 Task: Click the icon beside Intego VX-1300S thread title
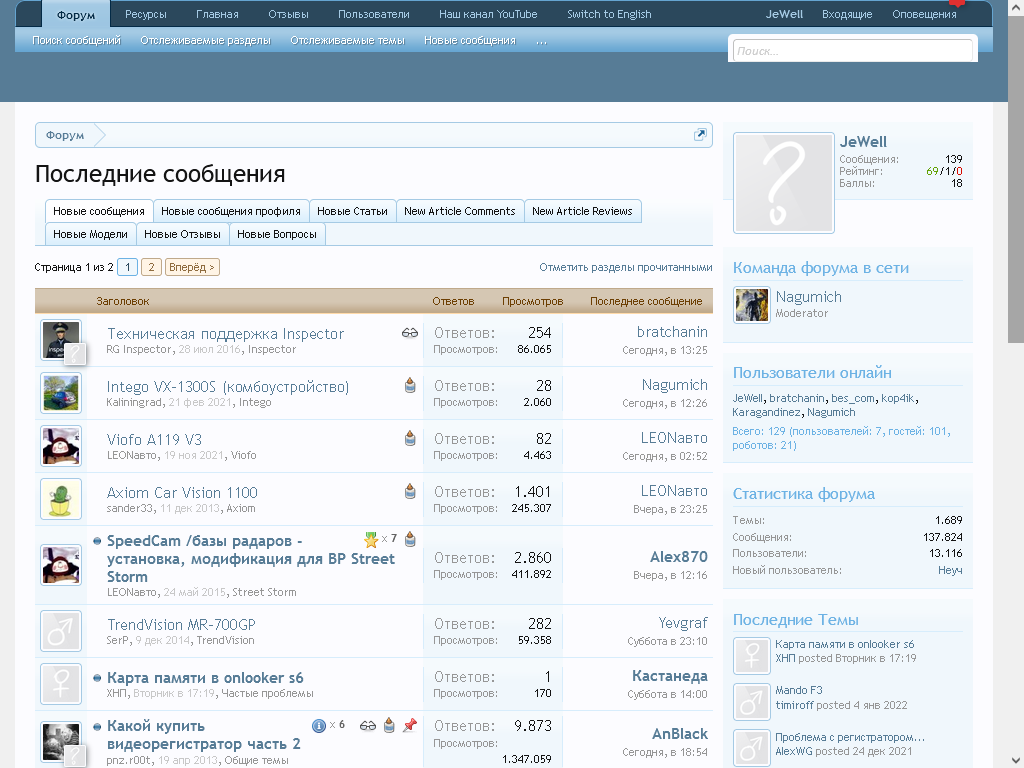(410, 386)
